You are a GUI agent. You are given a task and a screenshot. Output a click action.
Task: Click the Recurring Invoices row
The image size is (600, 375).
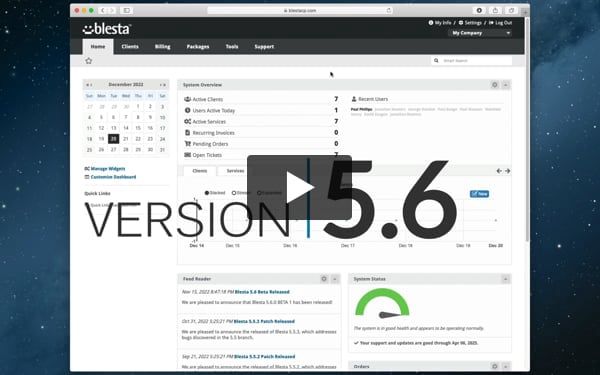point(261,132)
